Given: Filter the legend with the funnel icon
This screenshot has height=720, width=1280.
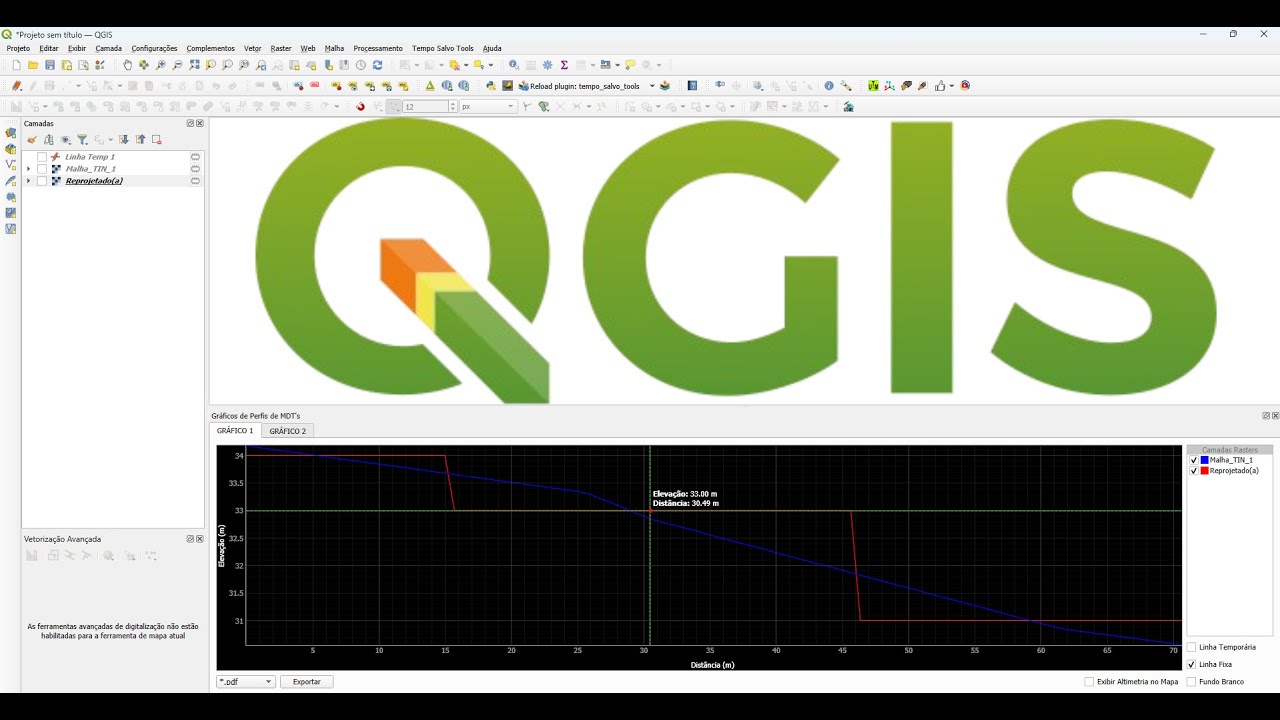Looking at the screenshot, I should coord(82,140).
